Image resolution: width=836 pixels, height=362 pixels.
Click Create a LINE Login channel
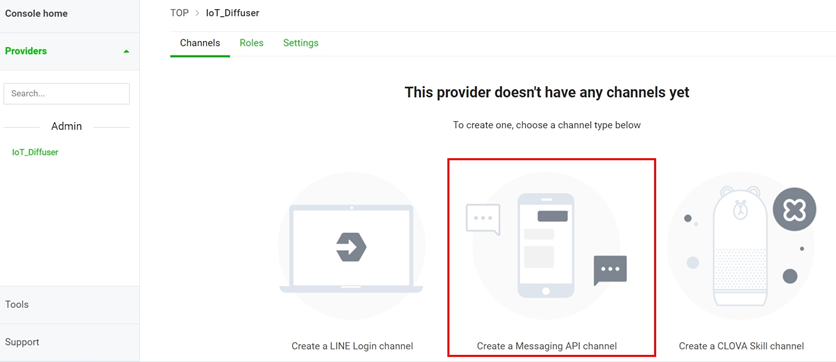tap(352, 346)
